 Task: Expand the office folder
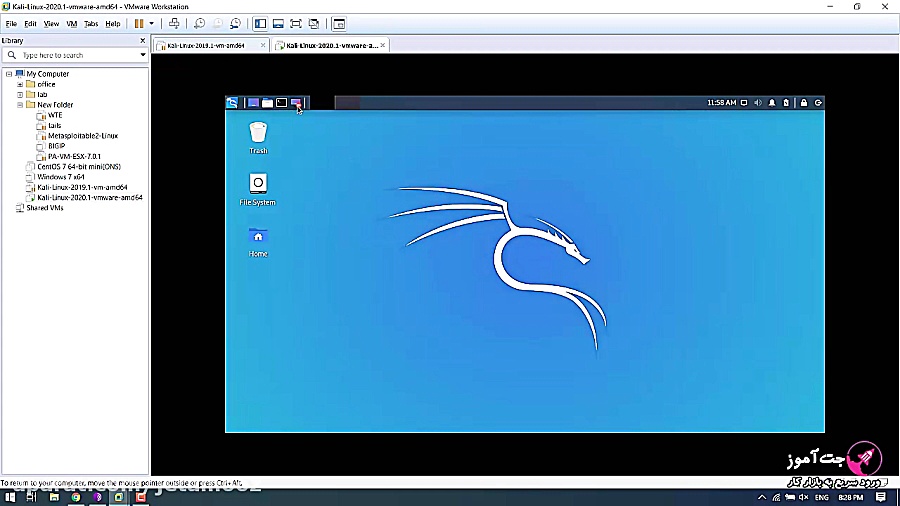pyautogui.click(x=20, y=84)
